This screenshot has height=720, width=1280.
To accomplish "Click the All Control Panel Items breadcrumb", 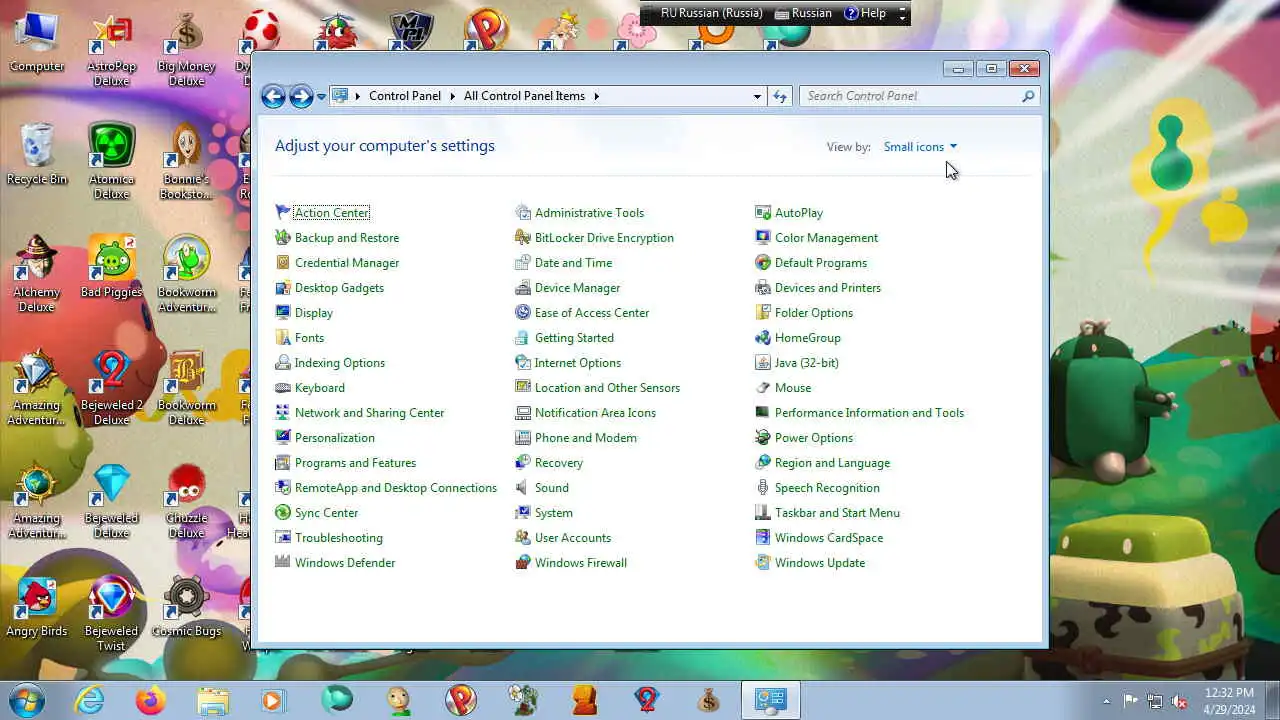I will click(x=524, y=96).
